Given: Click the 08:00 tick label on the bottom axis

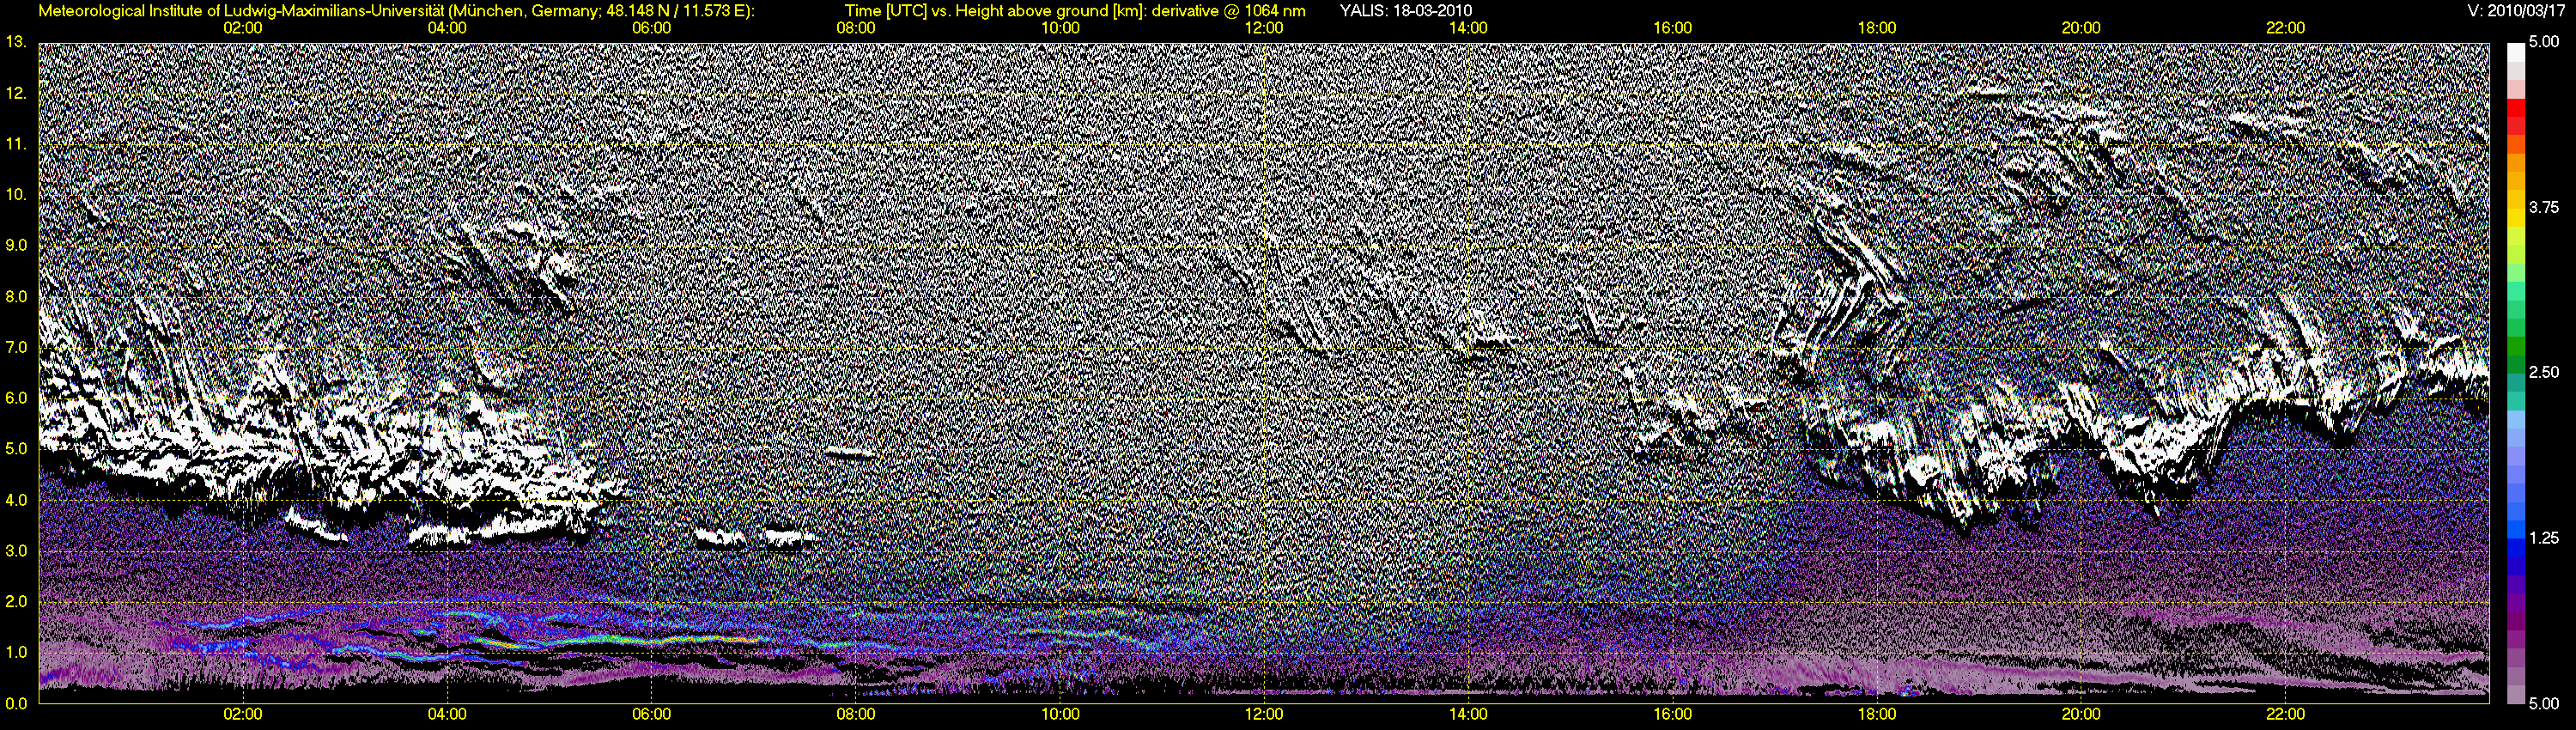Looking at the screenshot, I should 856,714.
